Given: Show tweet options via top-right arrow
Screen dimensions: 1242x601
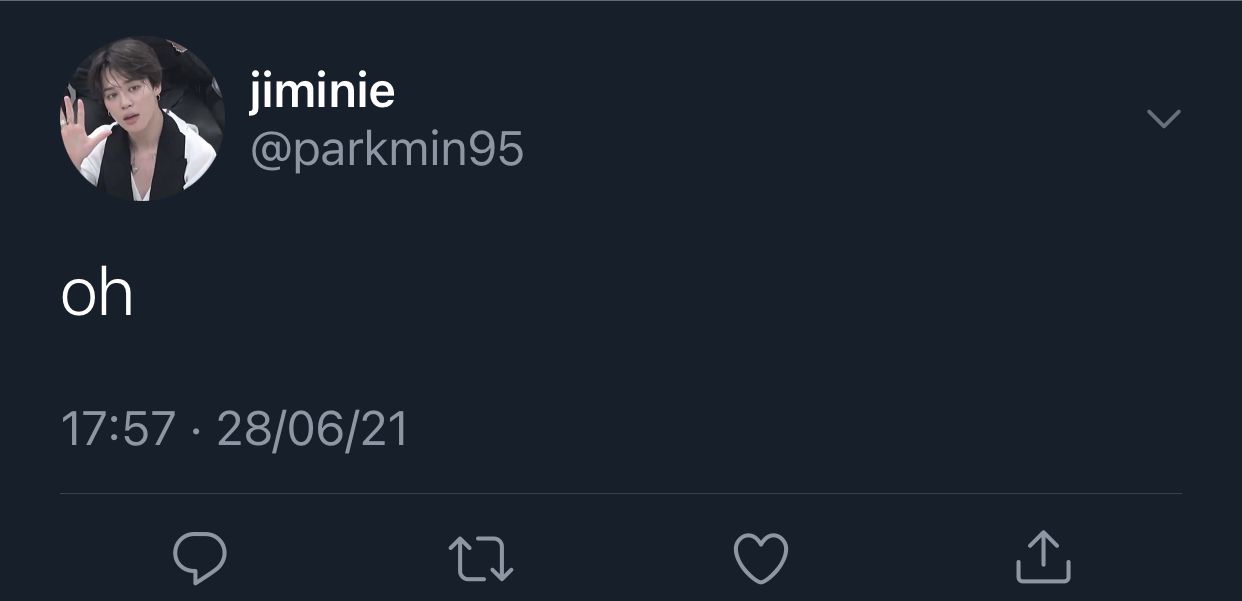Looking at the screenshot, I should coord(1163,119).
